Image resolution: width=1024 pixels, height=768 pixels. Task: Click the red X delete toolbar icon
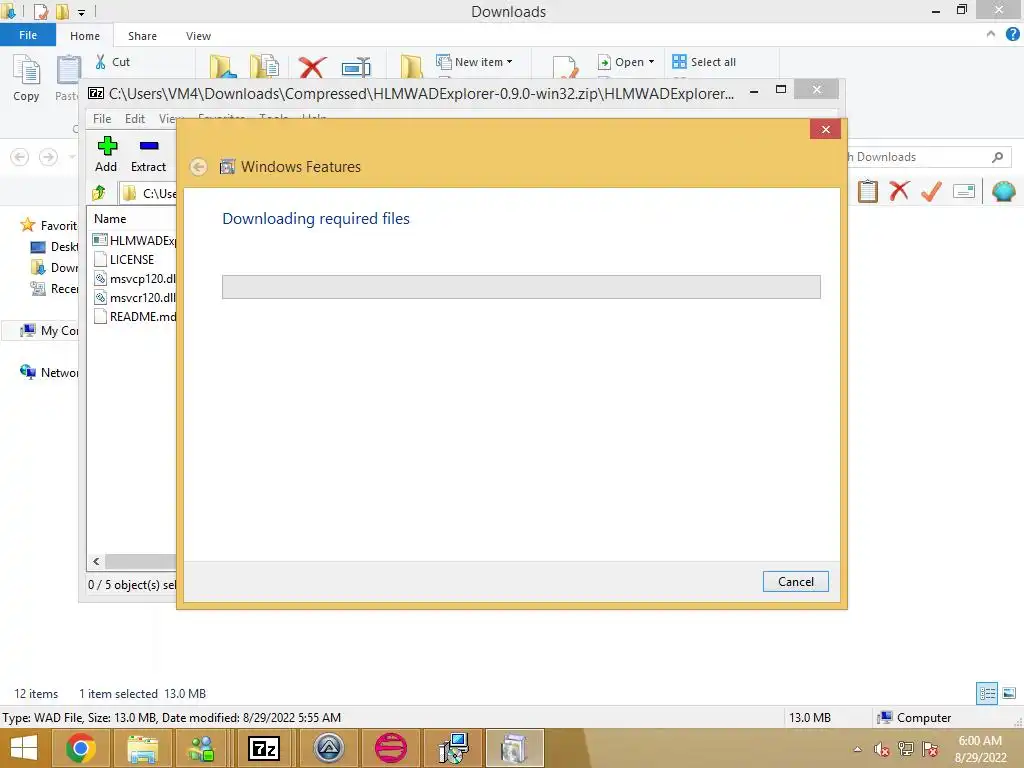pyautogui.click(x=899, y=191)
